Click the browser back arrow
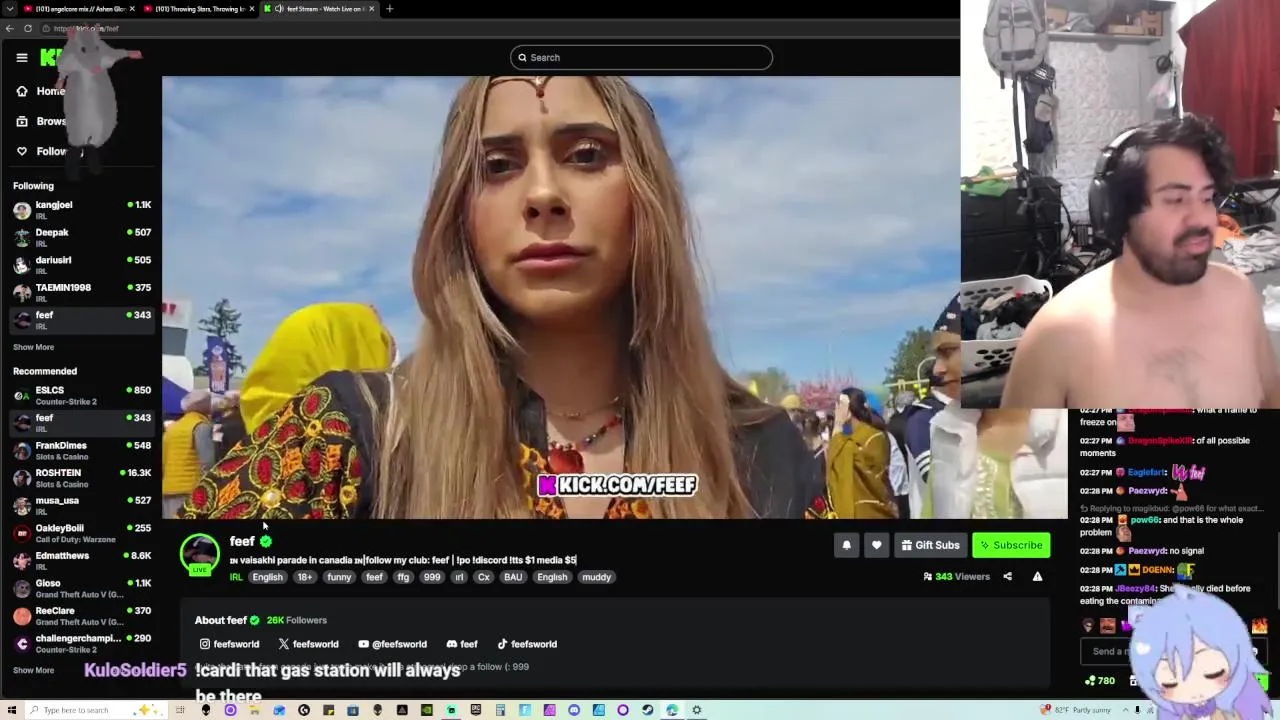The image size is (1280, 720). [9, 28]
